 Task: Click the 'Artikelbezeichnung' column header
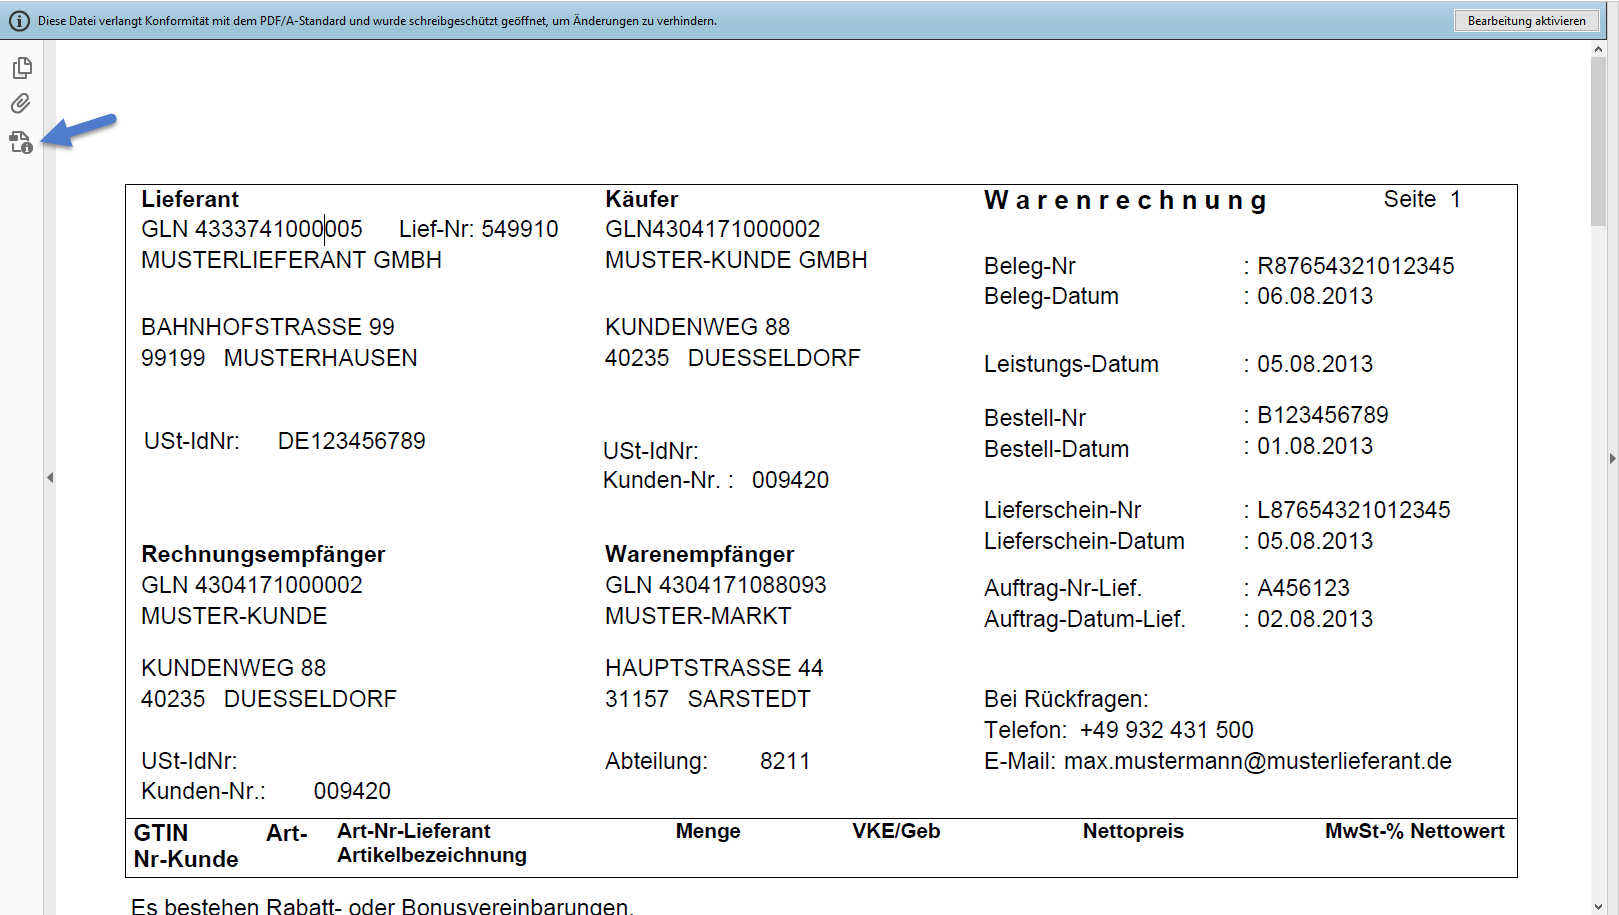pyautogui.click(x=431, y=855)
